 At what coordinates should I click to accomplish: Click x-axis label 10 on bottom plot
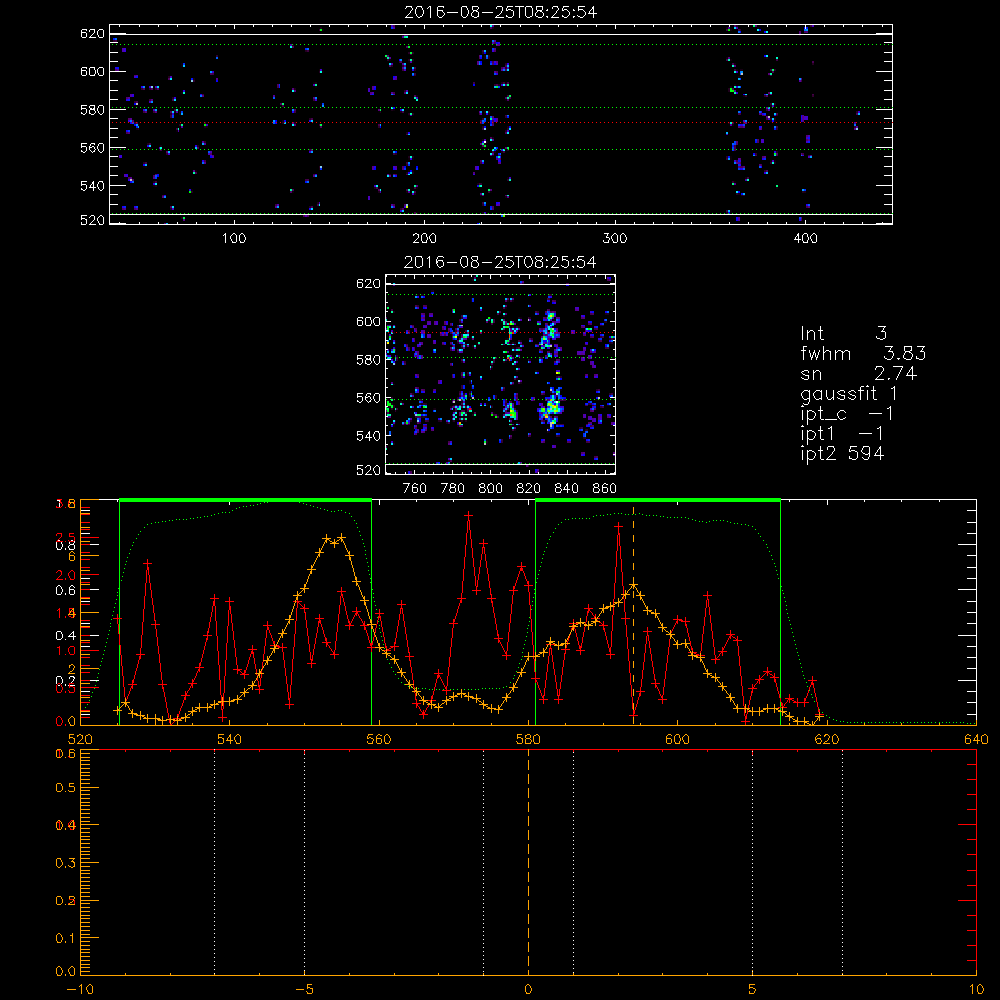[976, 990]
